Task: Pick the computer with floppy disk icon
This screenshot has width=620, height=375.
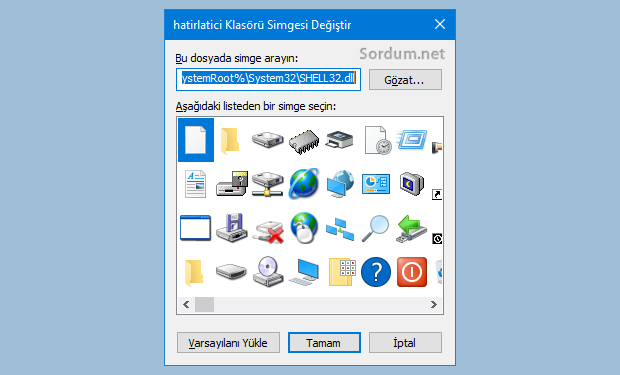Action: pyautogui.click(x=232, y=228)
